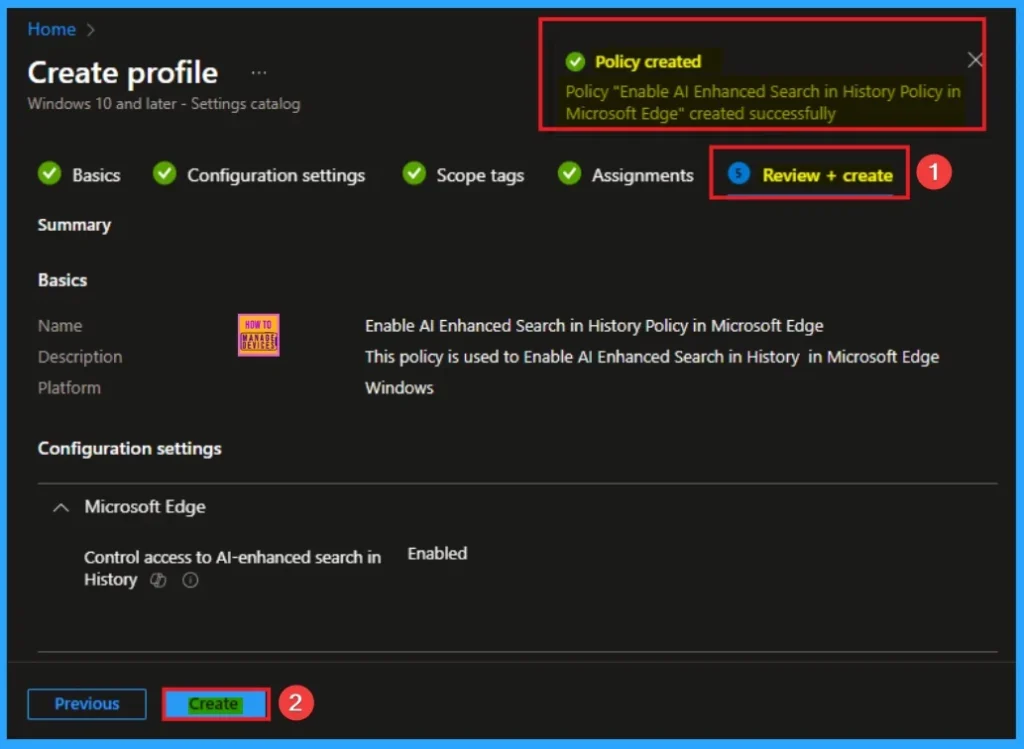The width and height of the screenshot is (1024, 749).
Task: Select the description value text
Action: (x=652, y=357)
